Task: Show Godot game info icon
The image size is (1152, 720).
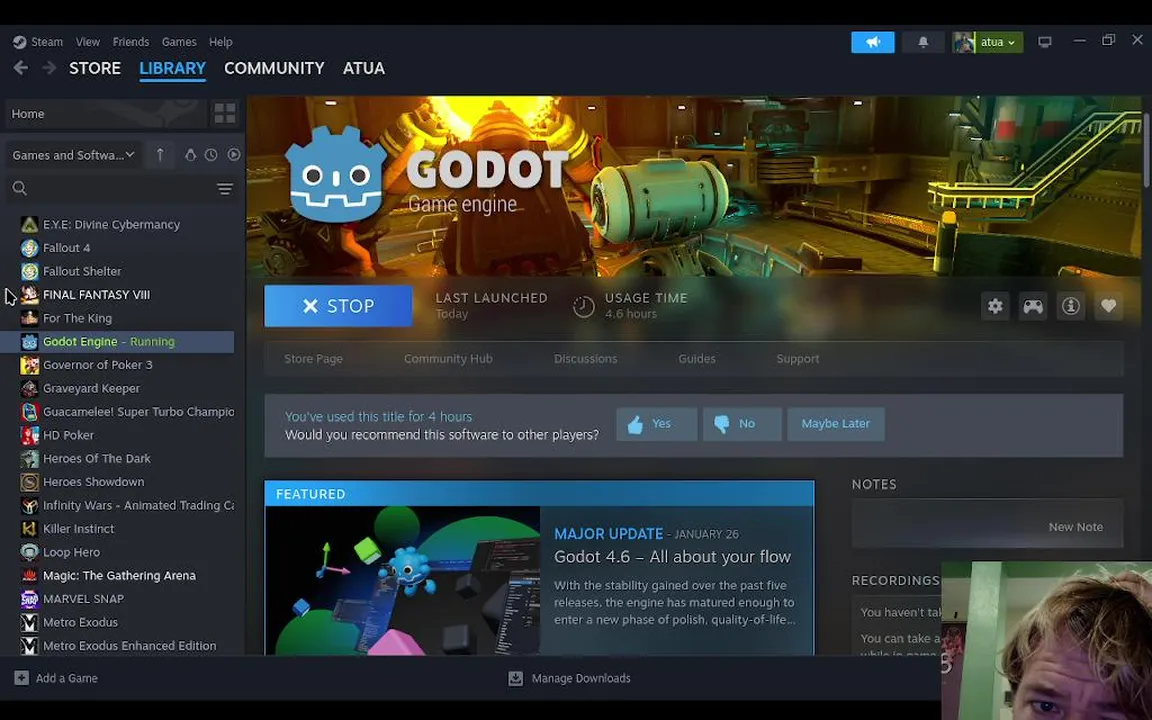Action: tap(1070, 306)
